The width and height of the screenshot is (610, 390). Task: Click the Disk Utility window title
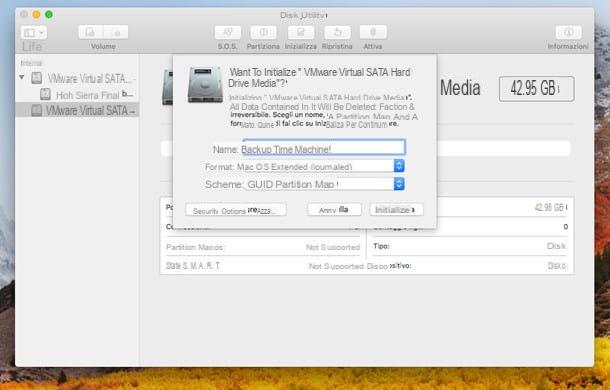tap(303, 15)
